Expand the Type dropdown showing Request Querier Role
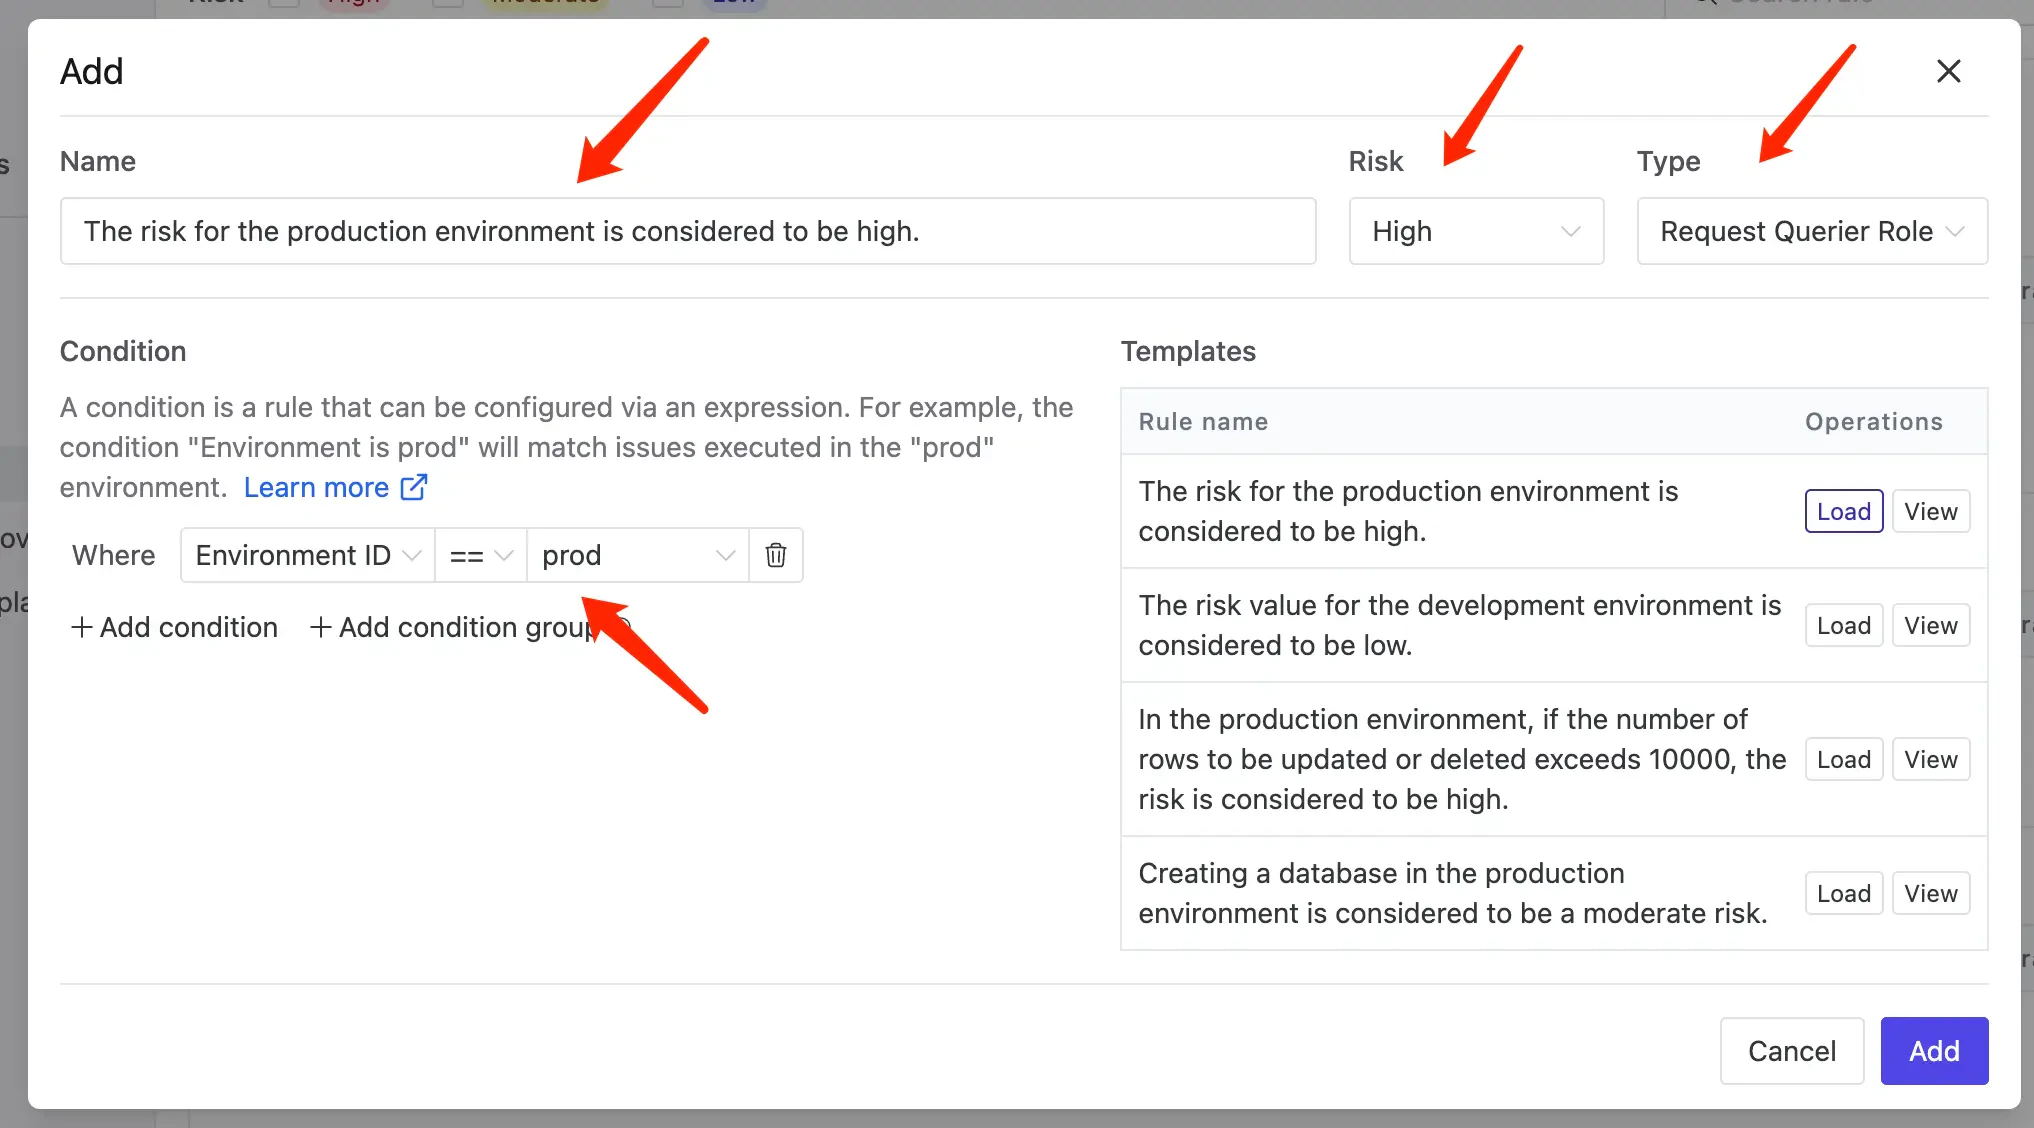 (x=1811, y=231)
